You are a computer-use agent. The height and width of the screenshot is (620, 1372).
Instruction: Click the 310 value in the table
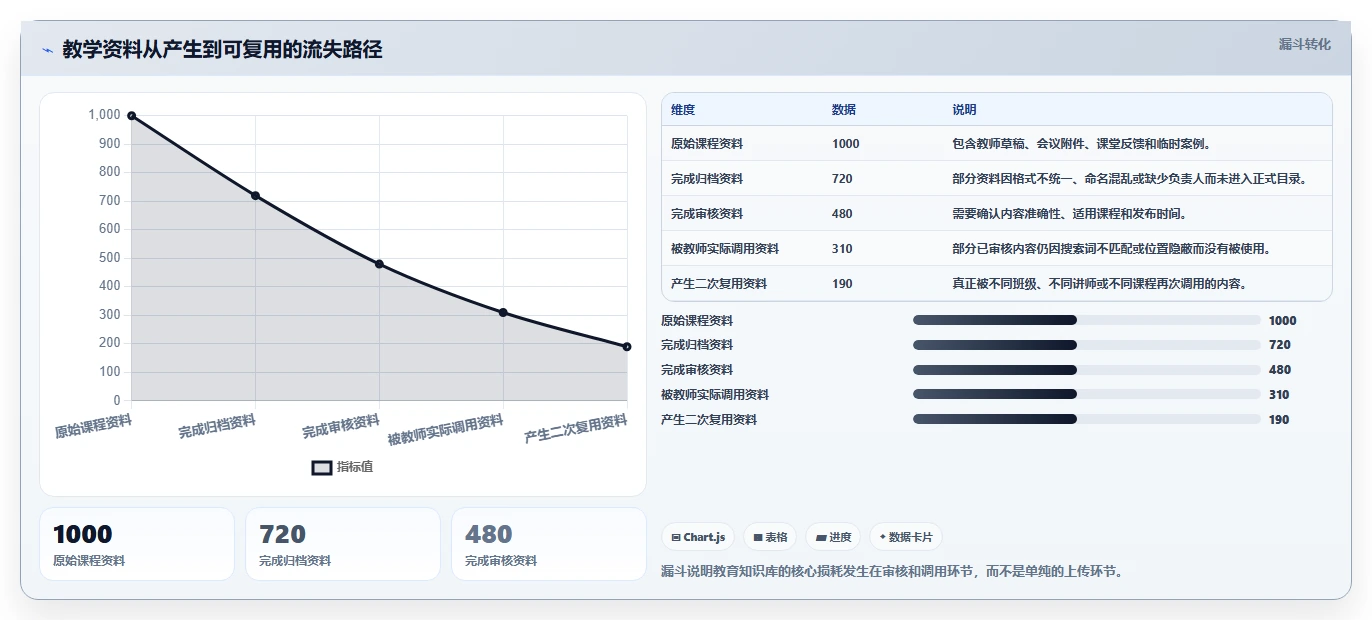pos(842,249)
